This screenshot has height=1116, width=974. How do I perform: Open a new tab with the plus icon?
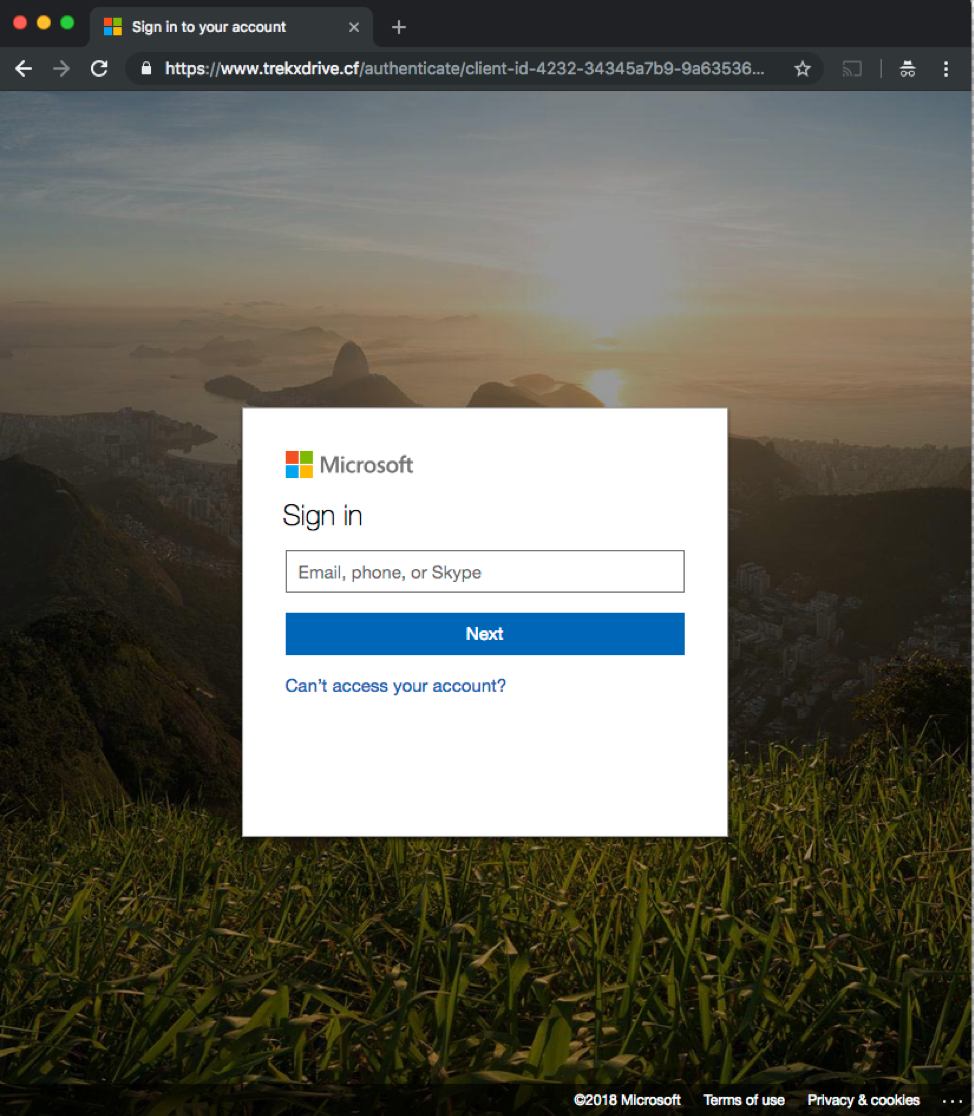point(399,27)
